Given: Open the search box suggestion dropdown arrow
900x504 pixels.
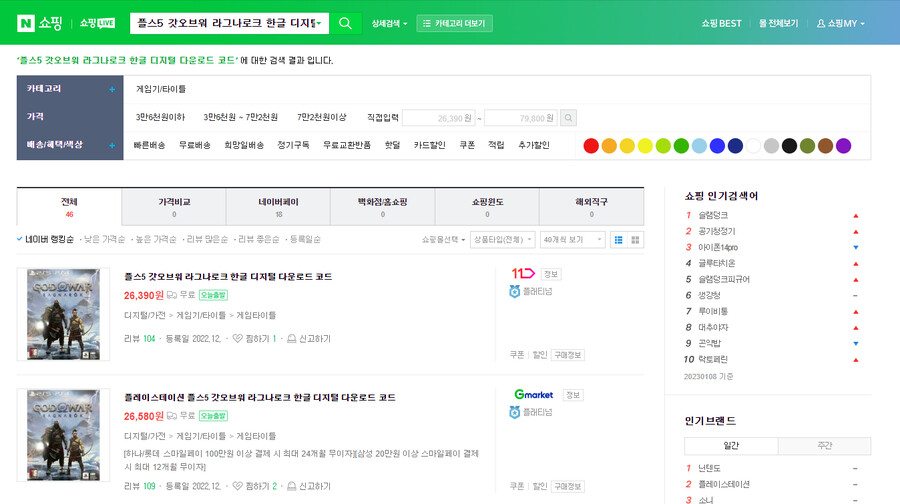Looking at the screenshot, I should (319, 24).
